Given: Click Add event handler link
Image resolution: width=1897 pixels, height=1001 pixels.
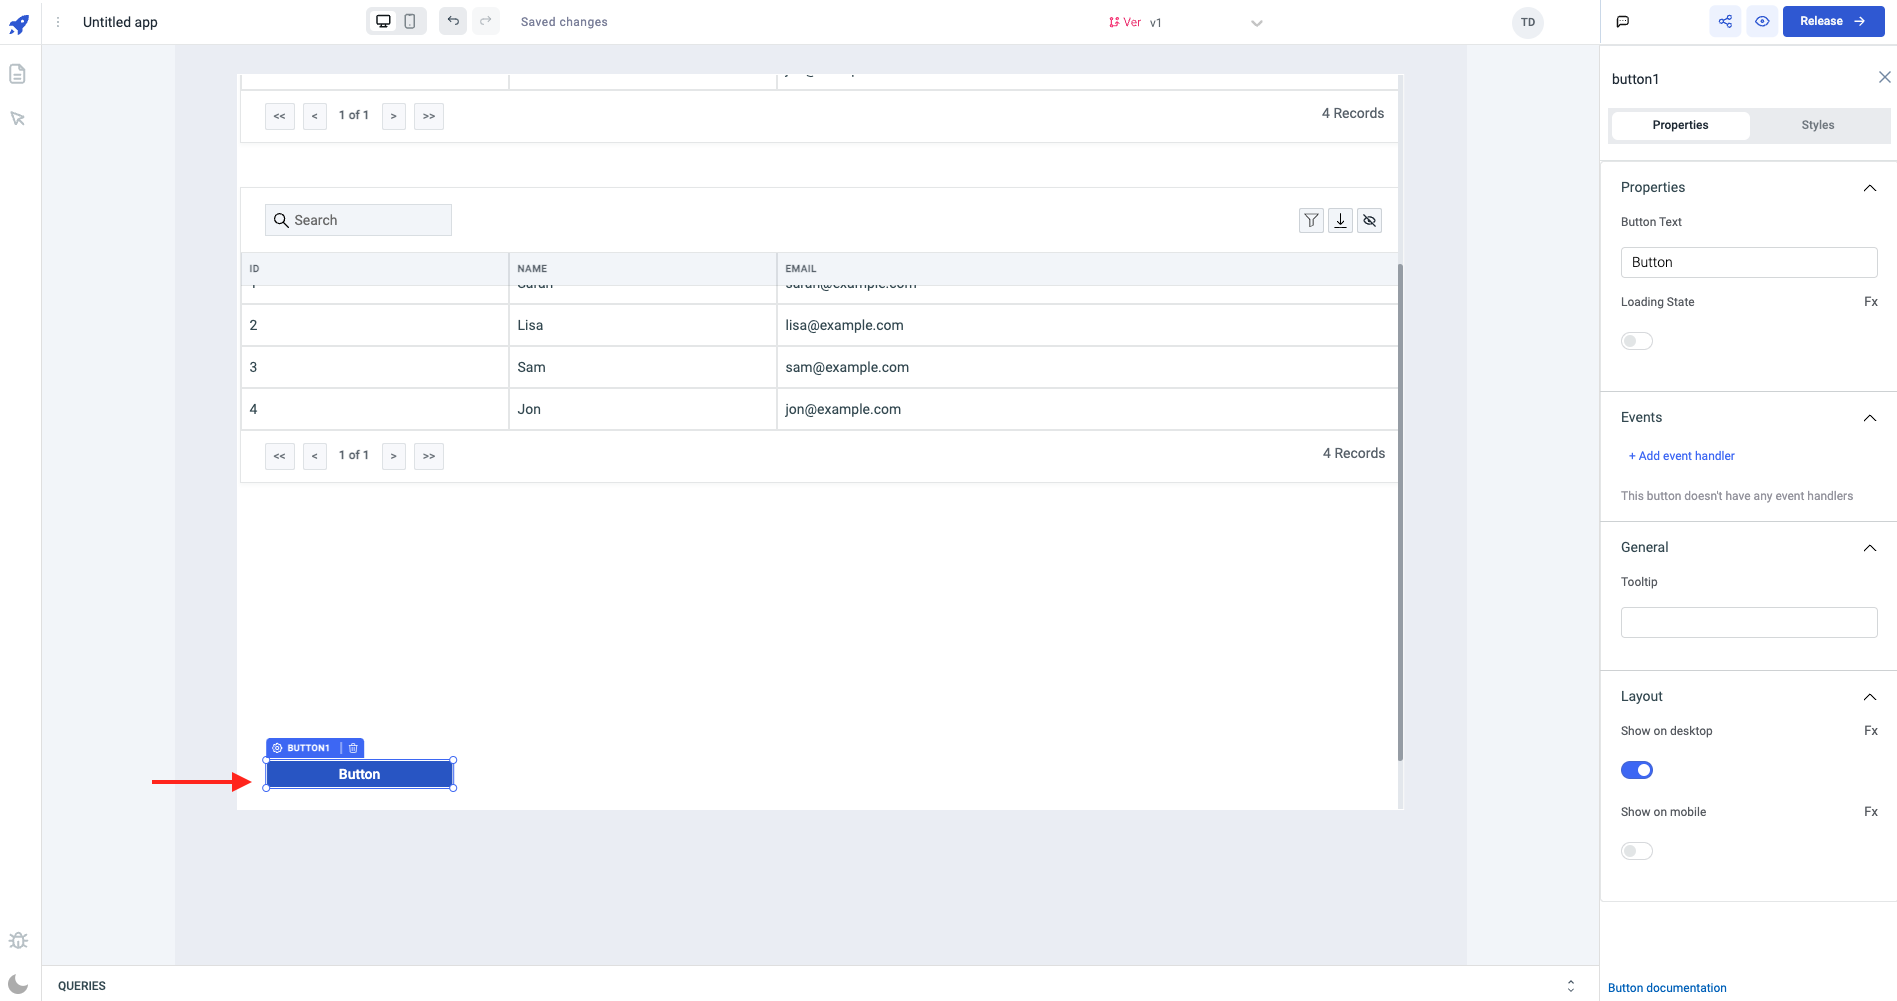Looking at the screenshot, I should 1685,456.
